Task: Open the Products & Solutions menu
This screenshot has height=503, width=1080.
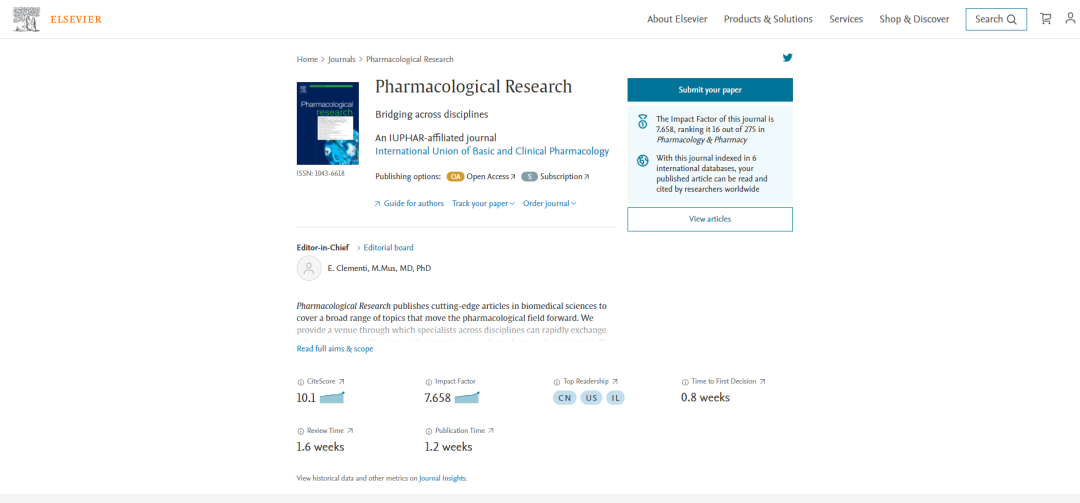Action: click(x=768, y=19)
